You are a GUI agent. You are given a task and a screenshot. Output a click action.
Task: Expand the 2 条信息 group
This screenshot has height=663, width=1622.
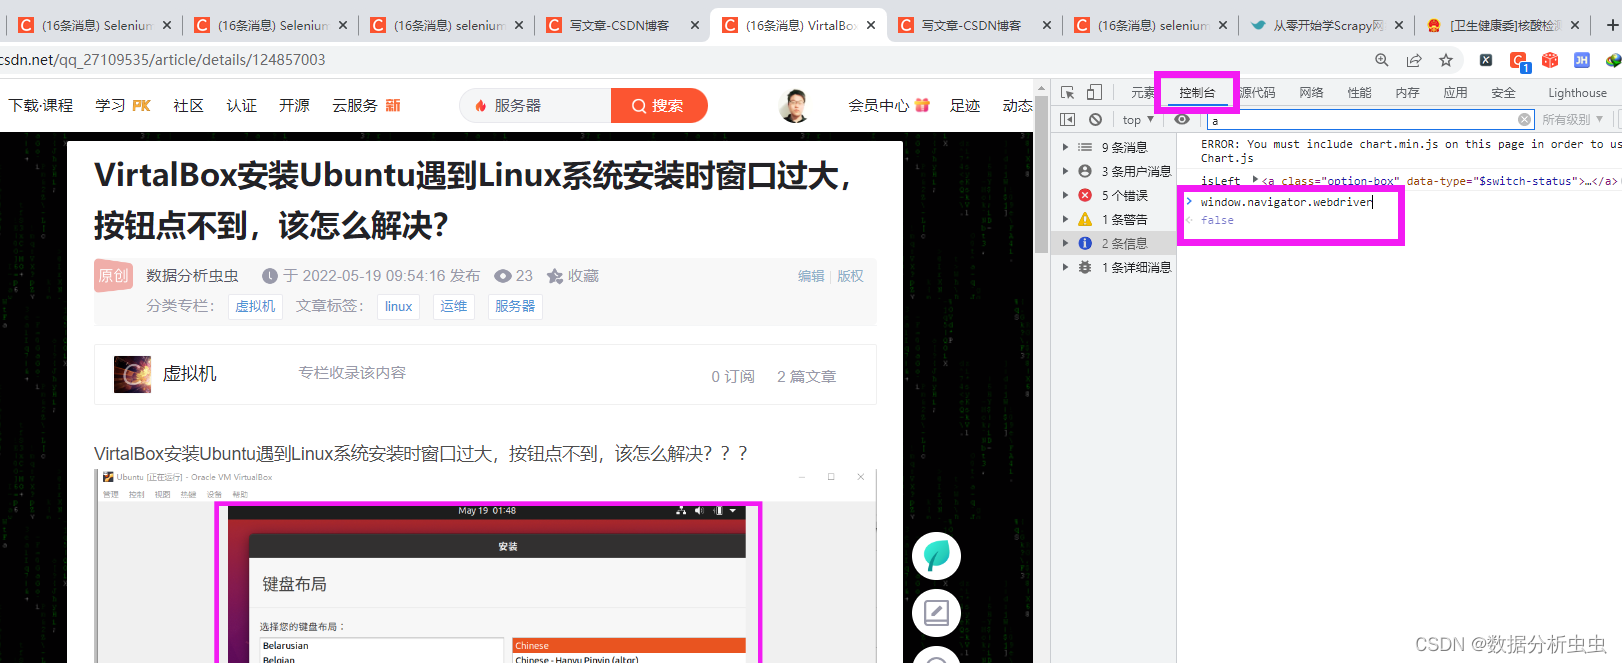[1065, 243]
